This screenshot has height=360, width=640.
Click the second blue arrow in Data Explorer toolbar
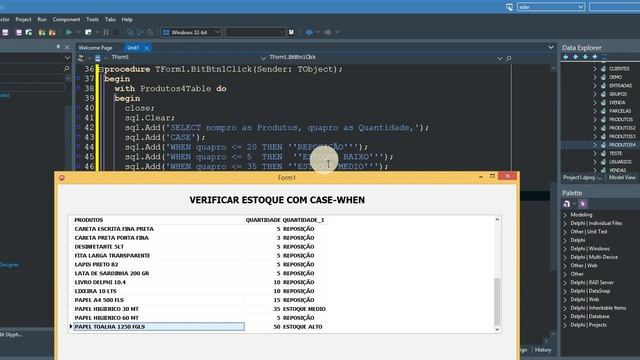coord(576,57)
